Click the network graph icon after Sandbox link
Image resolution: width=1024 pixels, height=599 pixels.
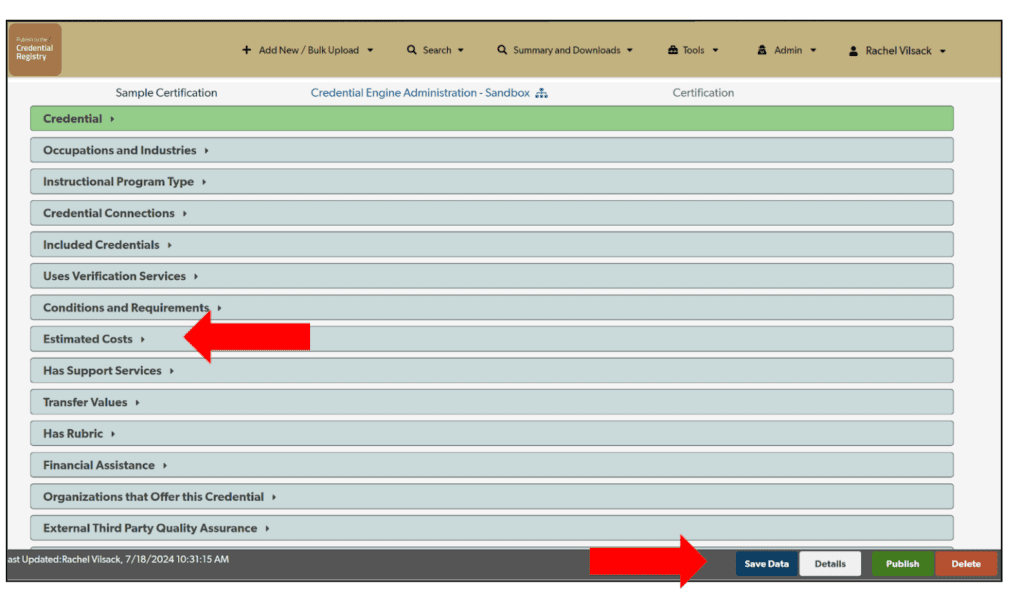(x=541, y=92)
